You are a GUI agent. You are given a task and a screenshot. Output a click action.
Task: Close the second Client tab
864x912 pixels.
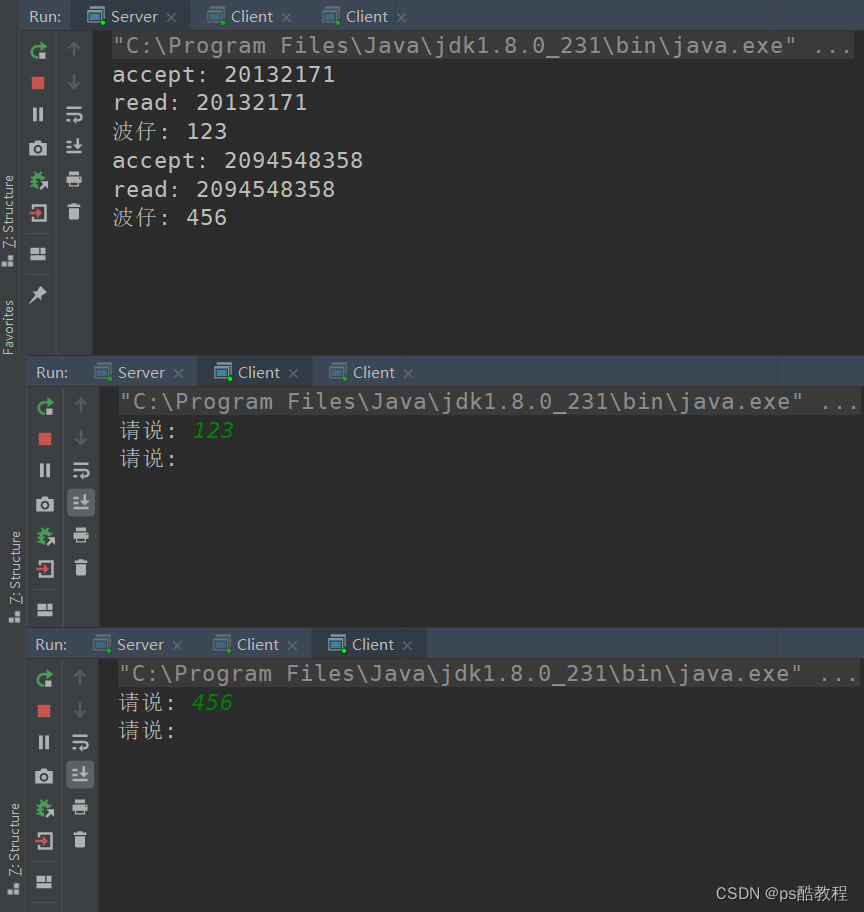(401, 16)
